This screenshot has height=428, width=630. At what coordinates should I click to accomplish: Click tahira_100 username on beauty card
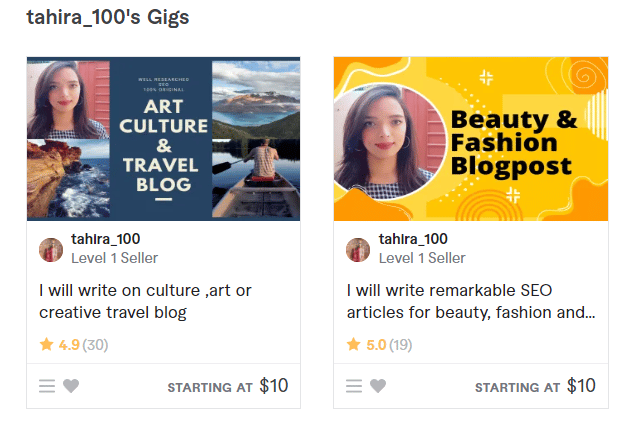tap(413, 239)
